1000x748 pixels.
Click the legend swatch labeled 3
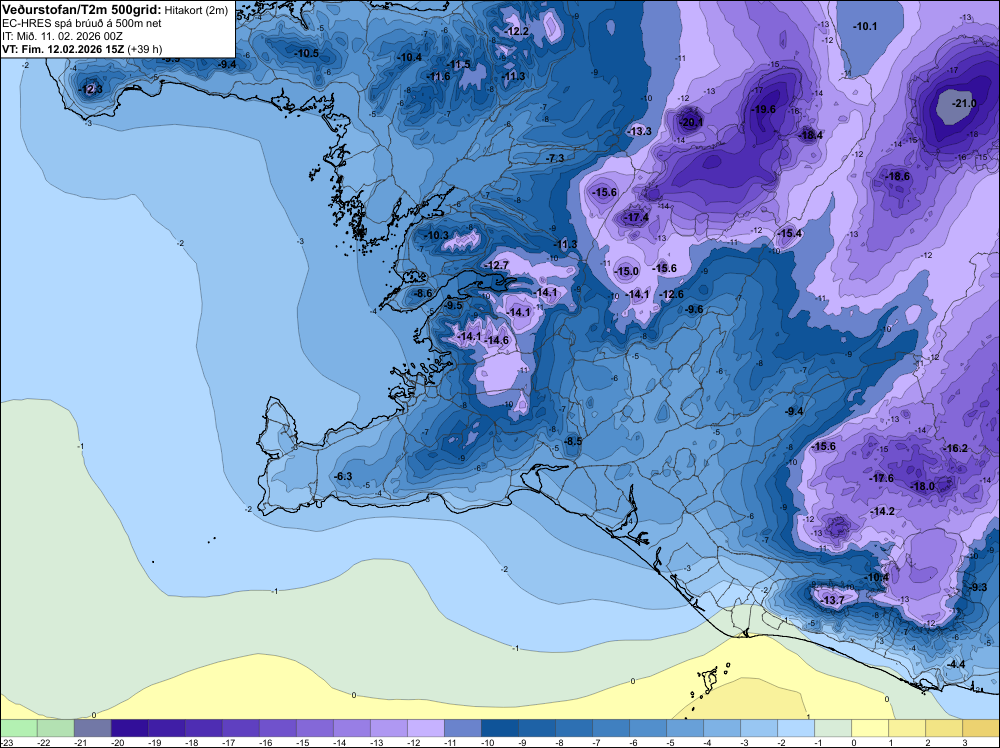tap(980, 728)
